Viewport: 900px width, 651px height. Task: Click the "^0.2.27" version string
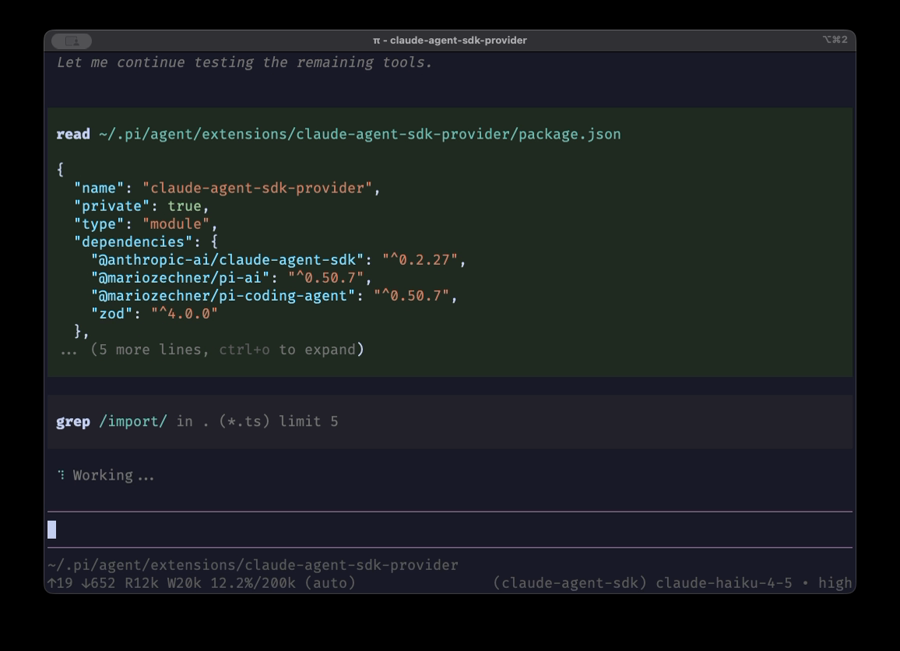click(420, 260)
